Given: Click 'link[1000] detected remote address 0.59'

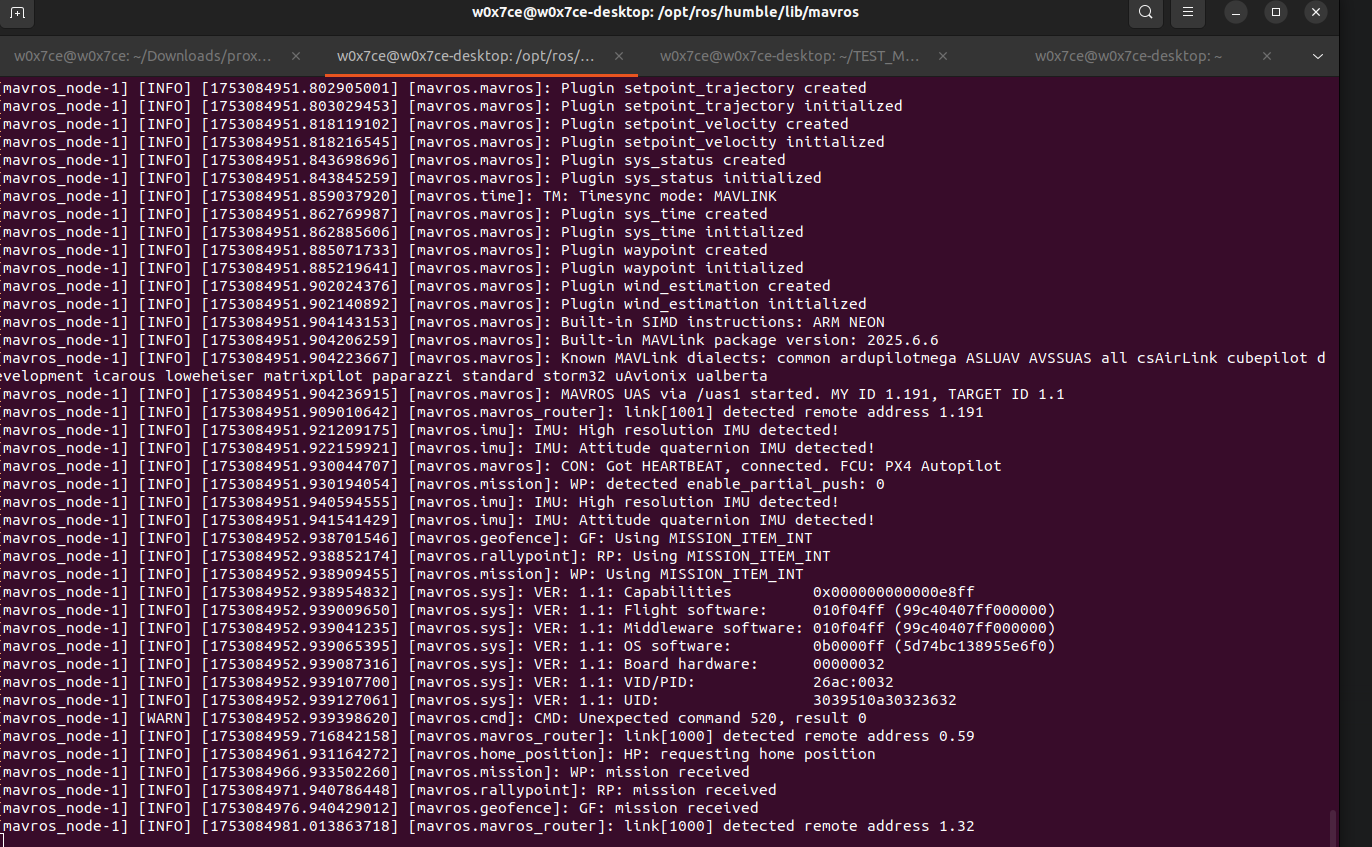Looking at the screenshot, I should [x=799, y=736].
